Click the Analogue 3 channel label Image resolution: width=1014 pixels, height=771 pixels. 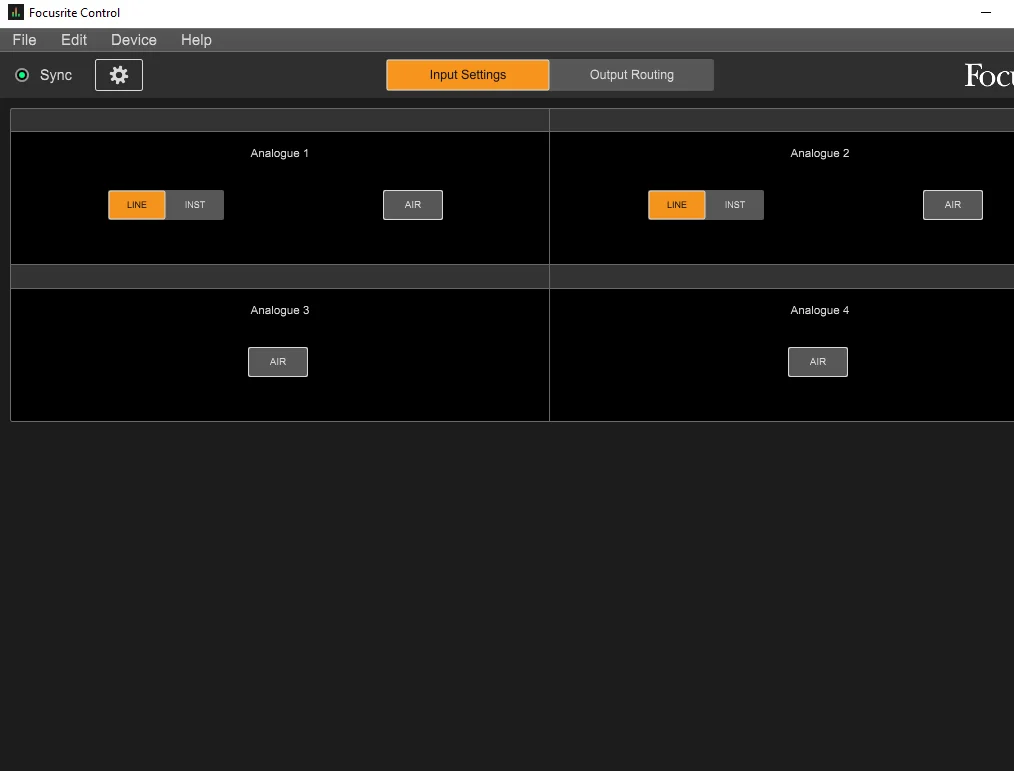click(x=279, y=310)
